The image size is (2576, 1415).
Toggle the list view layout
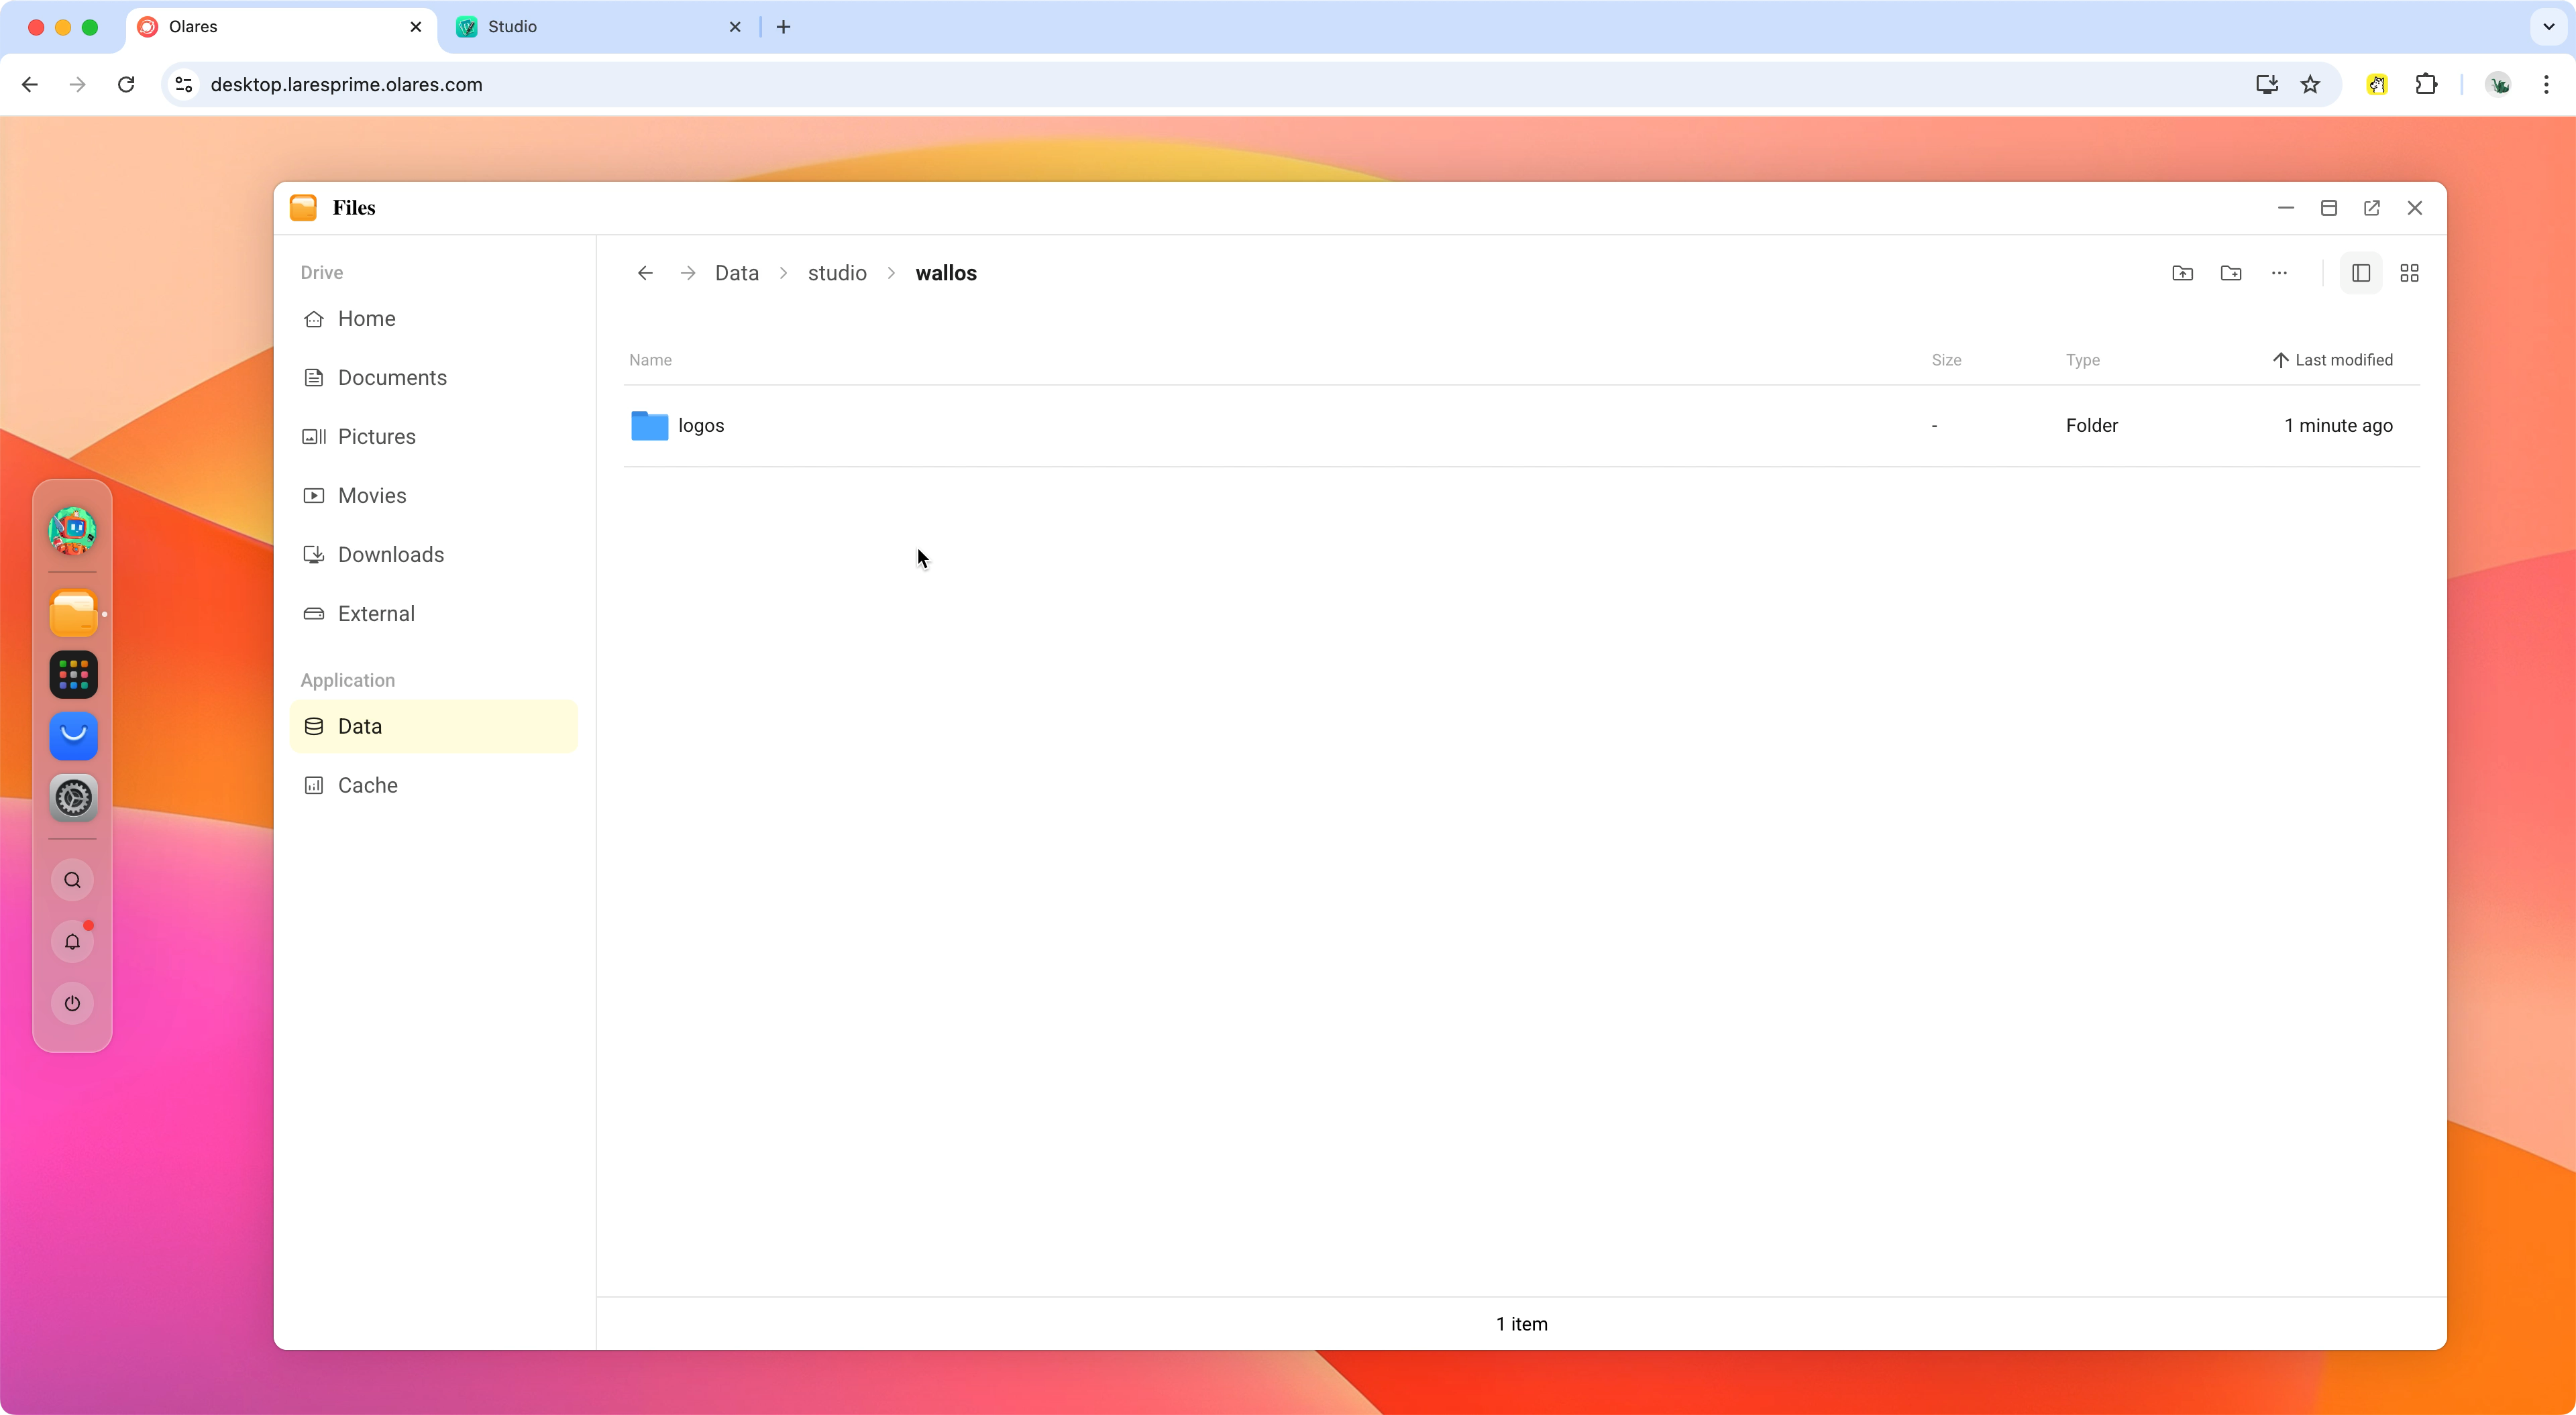pos(2361,272)
